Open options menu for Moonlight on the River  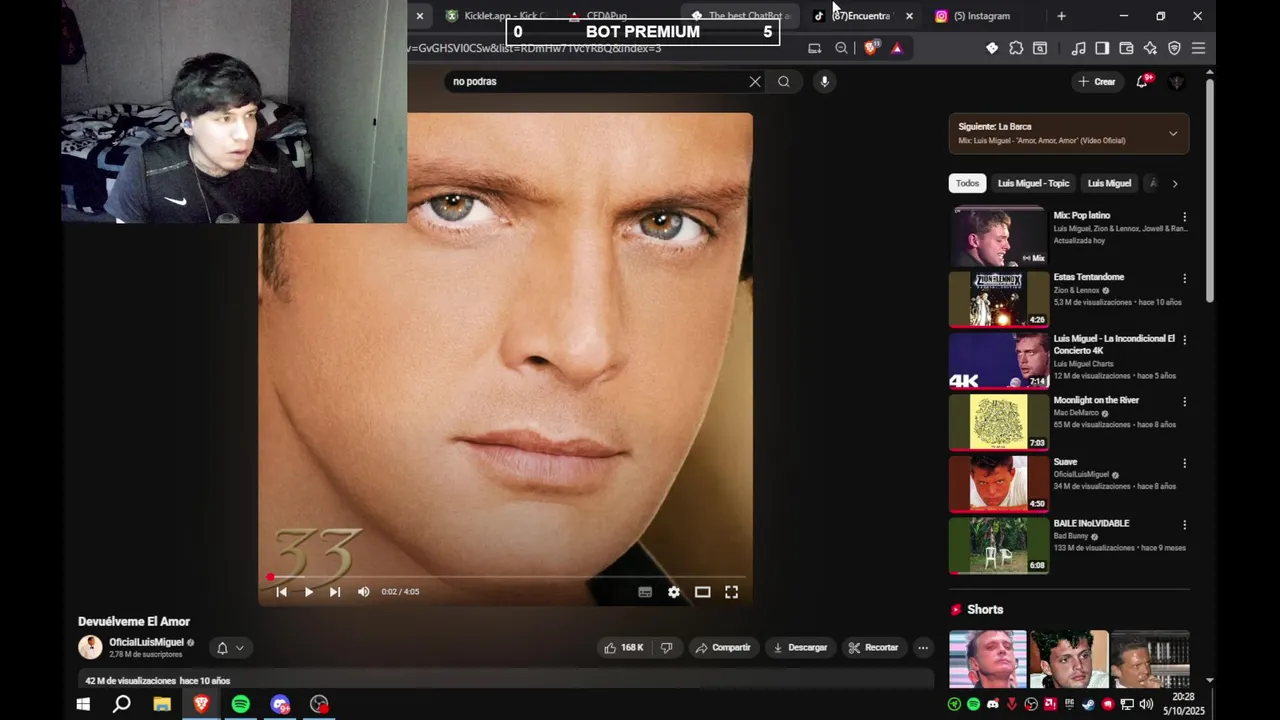click(1185, 401)
